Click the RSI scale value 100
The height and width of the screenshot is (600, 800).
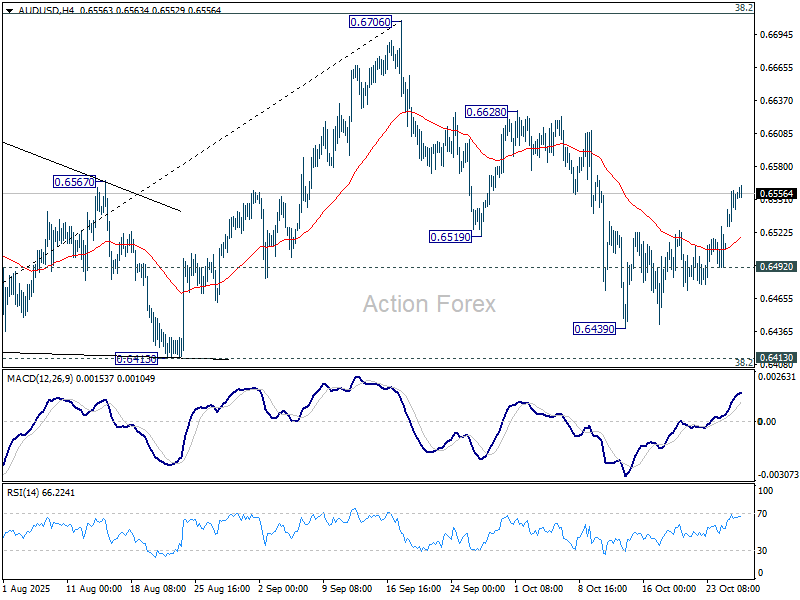point(766,491)
